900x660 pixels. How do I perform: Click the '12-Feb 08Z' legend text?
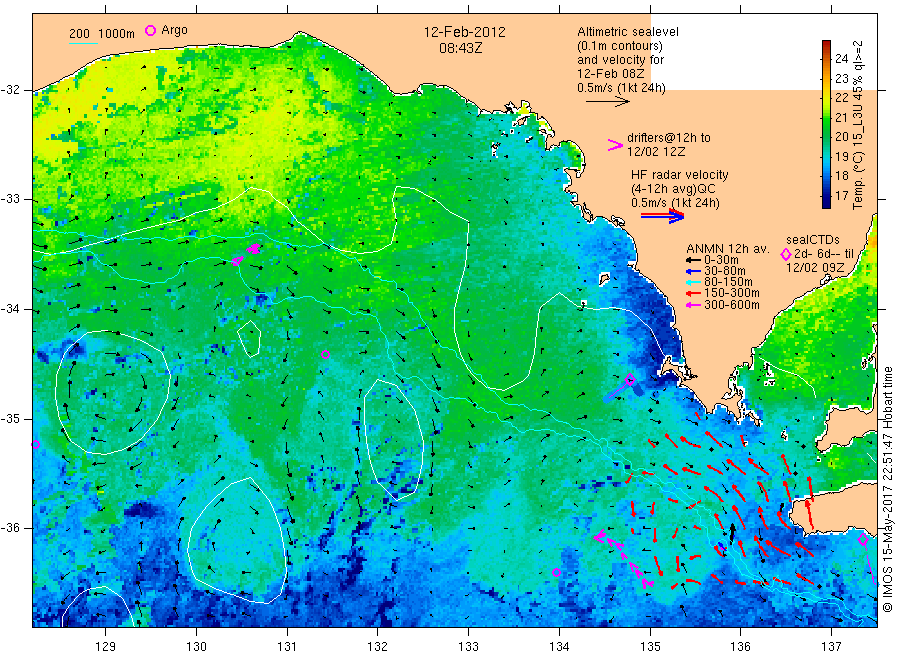[x=611, y=74]
